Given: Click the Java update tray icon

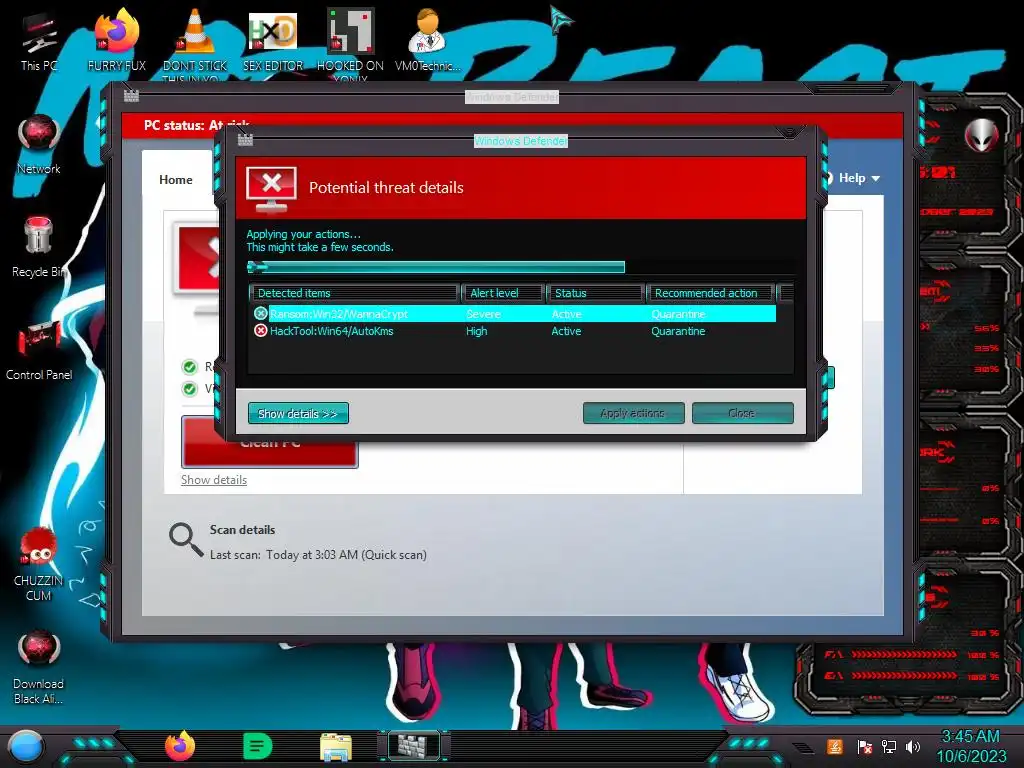Looking at the screenshot, I should tap(834, 747).
